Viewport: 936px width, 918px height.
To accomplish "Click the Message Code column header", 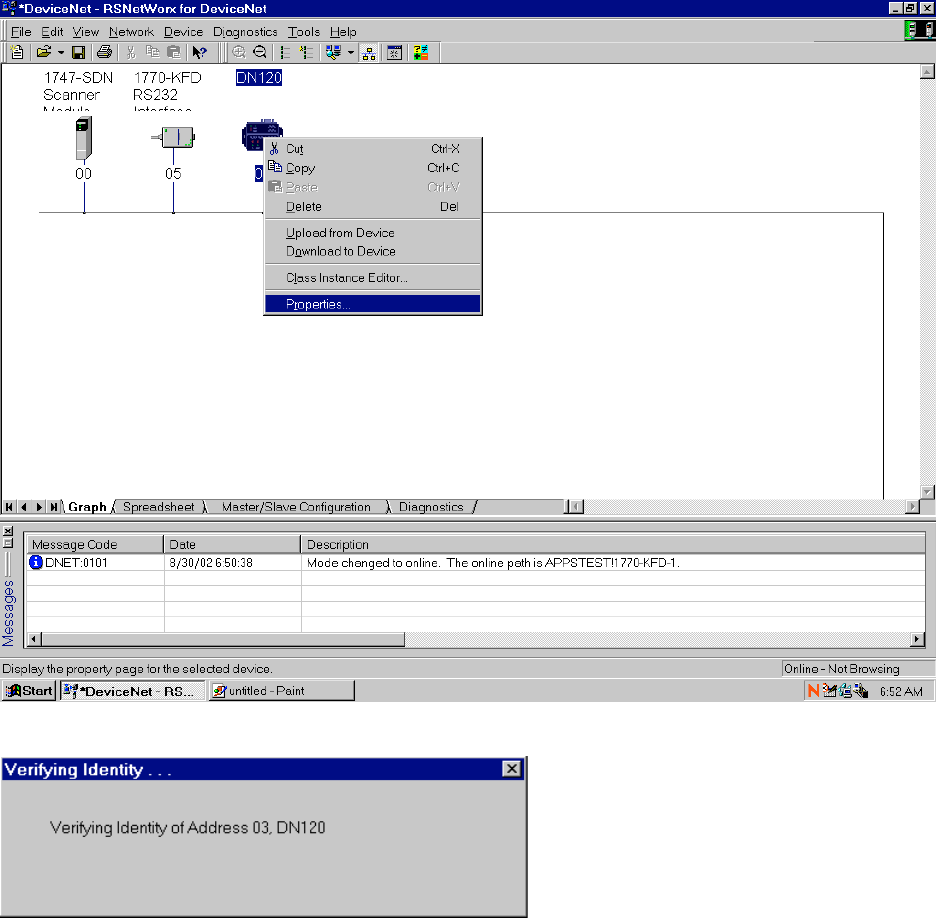I will coord(95,544).
